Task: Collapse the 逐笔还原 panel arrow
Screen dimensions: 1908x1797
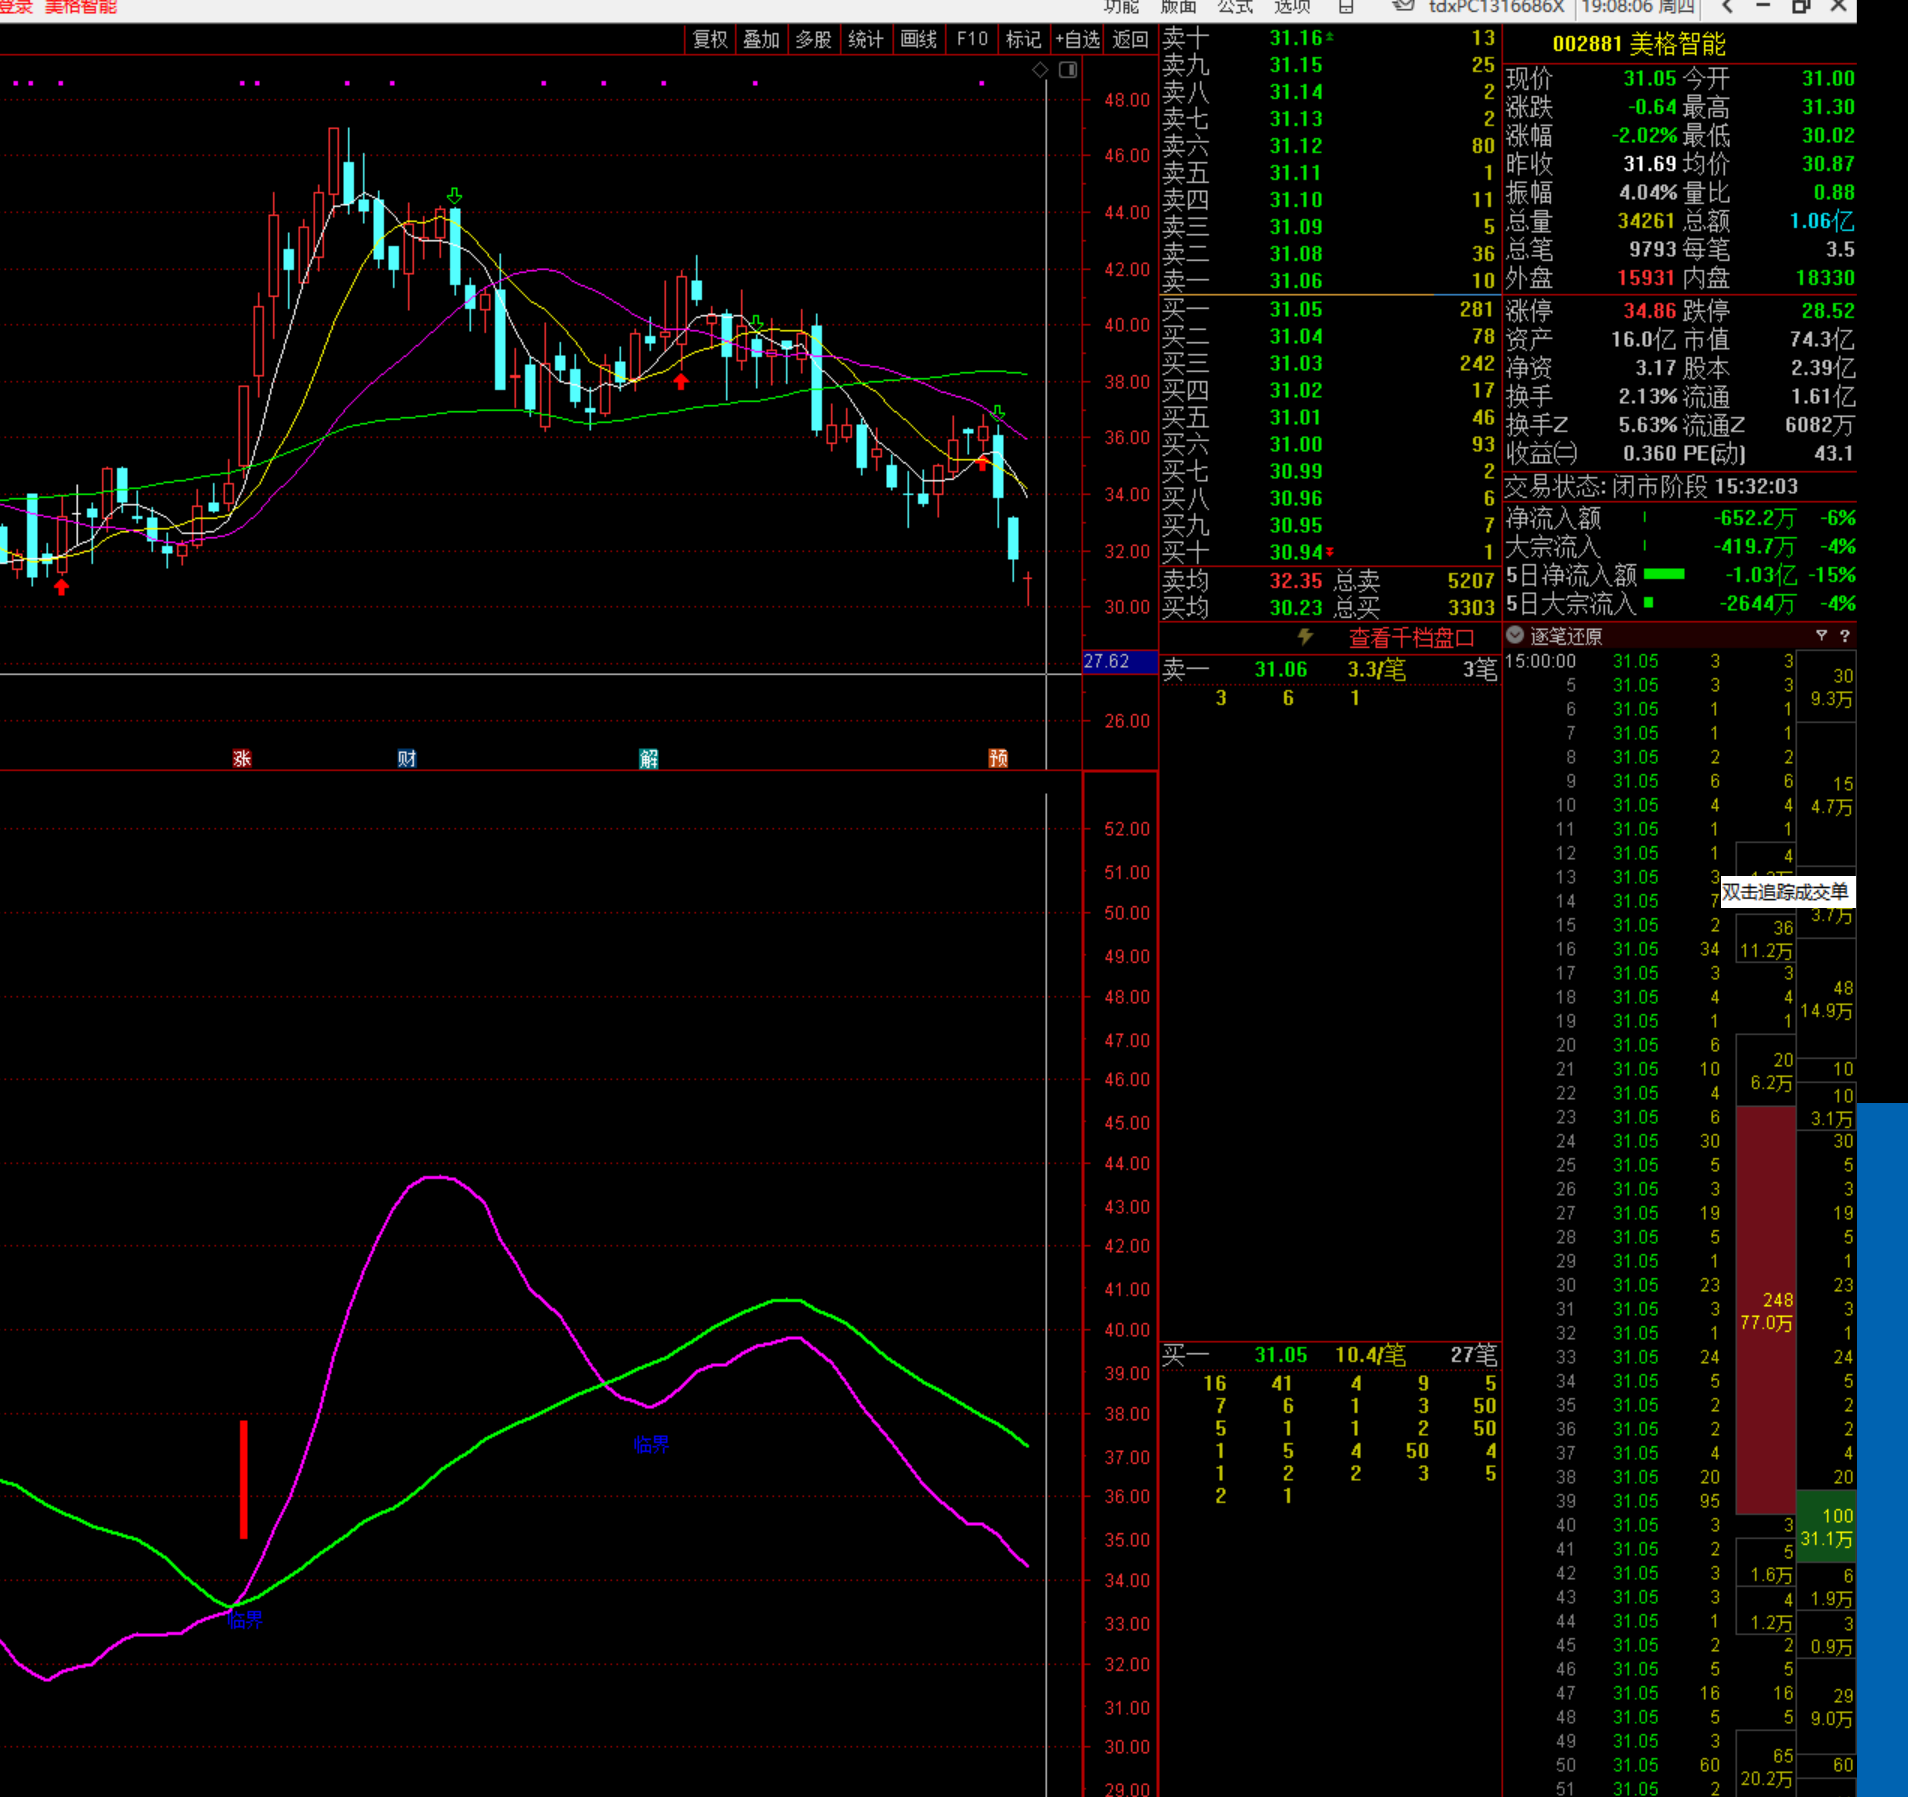Action: [1515, 635]
